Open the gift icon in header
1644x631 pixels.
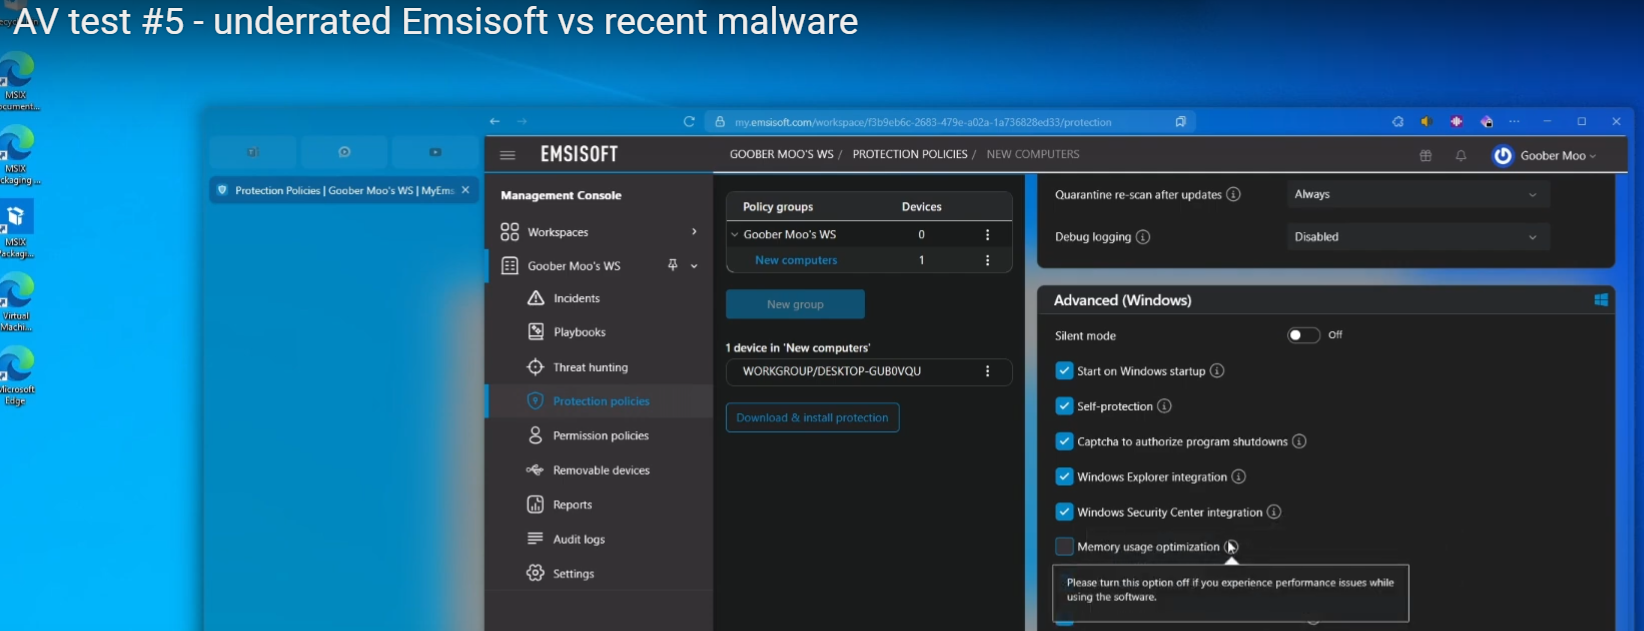coord(1426,155)
